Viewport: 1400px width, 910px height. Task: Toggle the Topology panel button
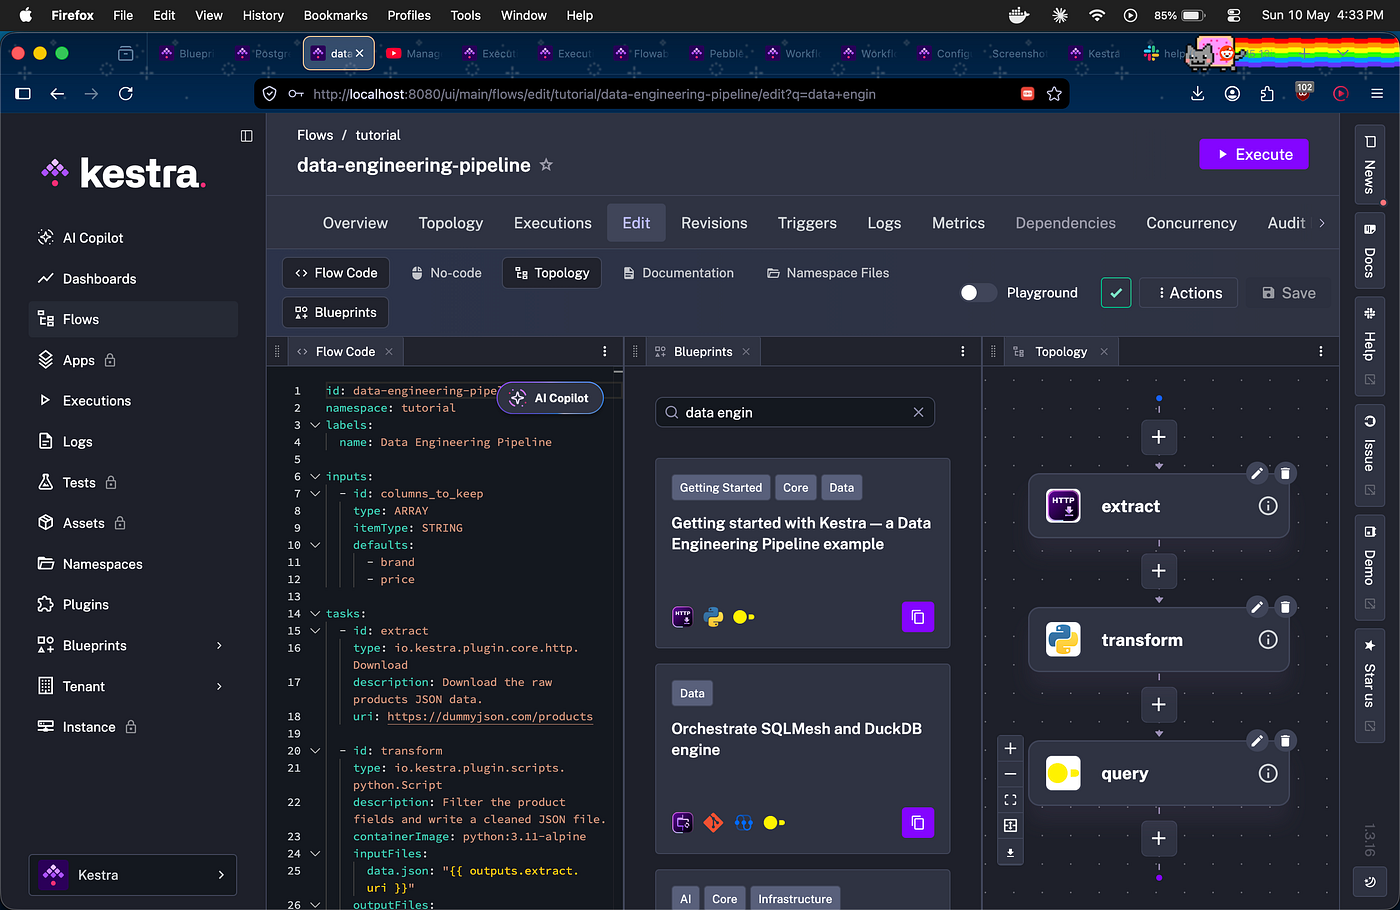click(552, 273)
